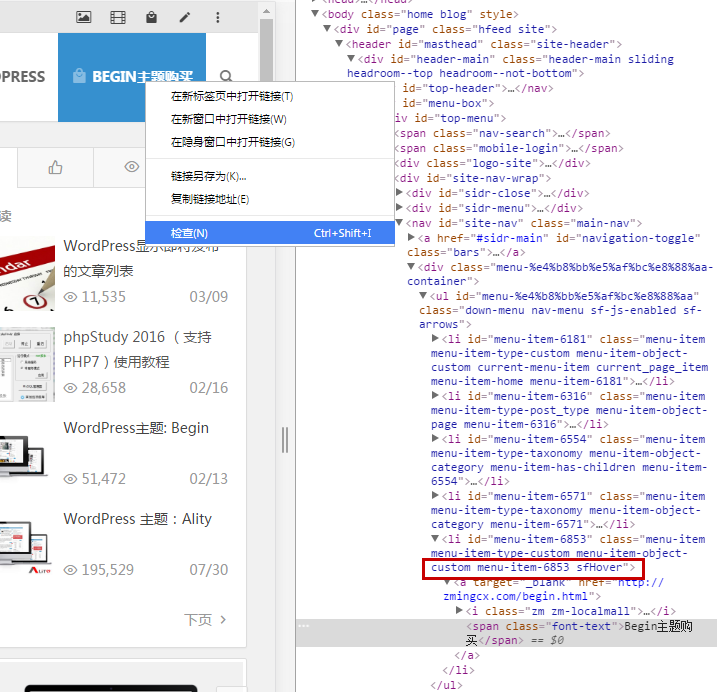Collapse the nav id="site-nav" node
This screenshot has width=717, height=692.
399,223
